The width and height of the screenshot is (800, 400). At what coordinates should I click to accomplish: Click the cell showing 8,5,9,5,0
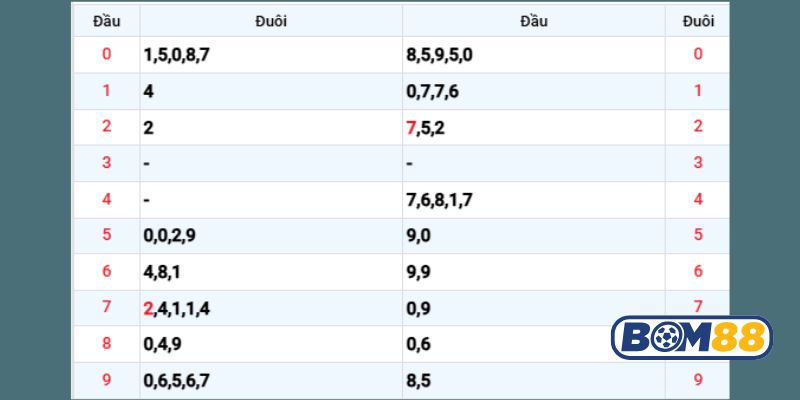coord(439,54)
